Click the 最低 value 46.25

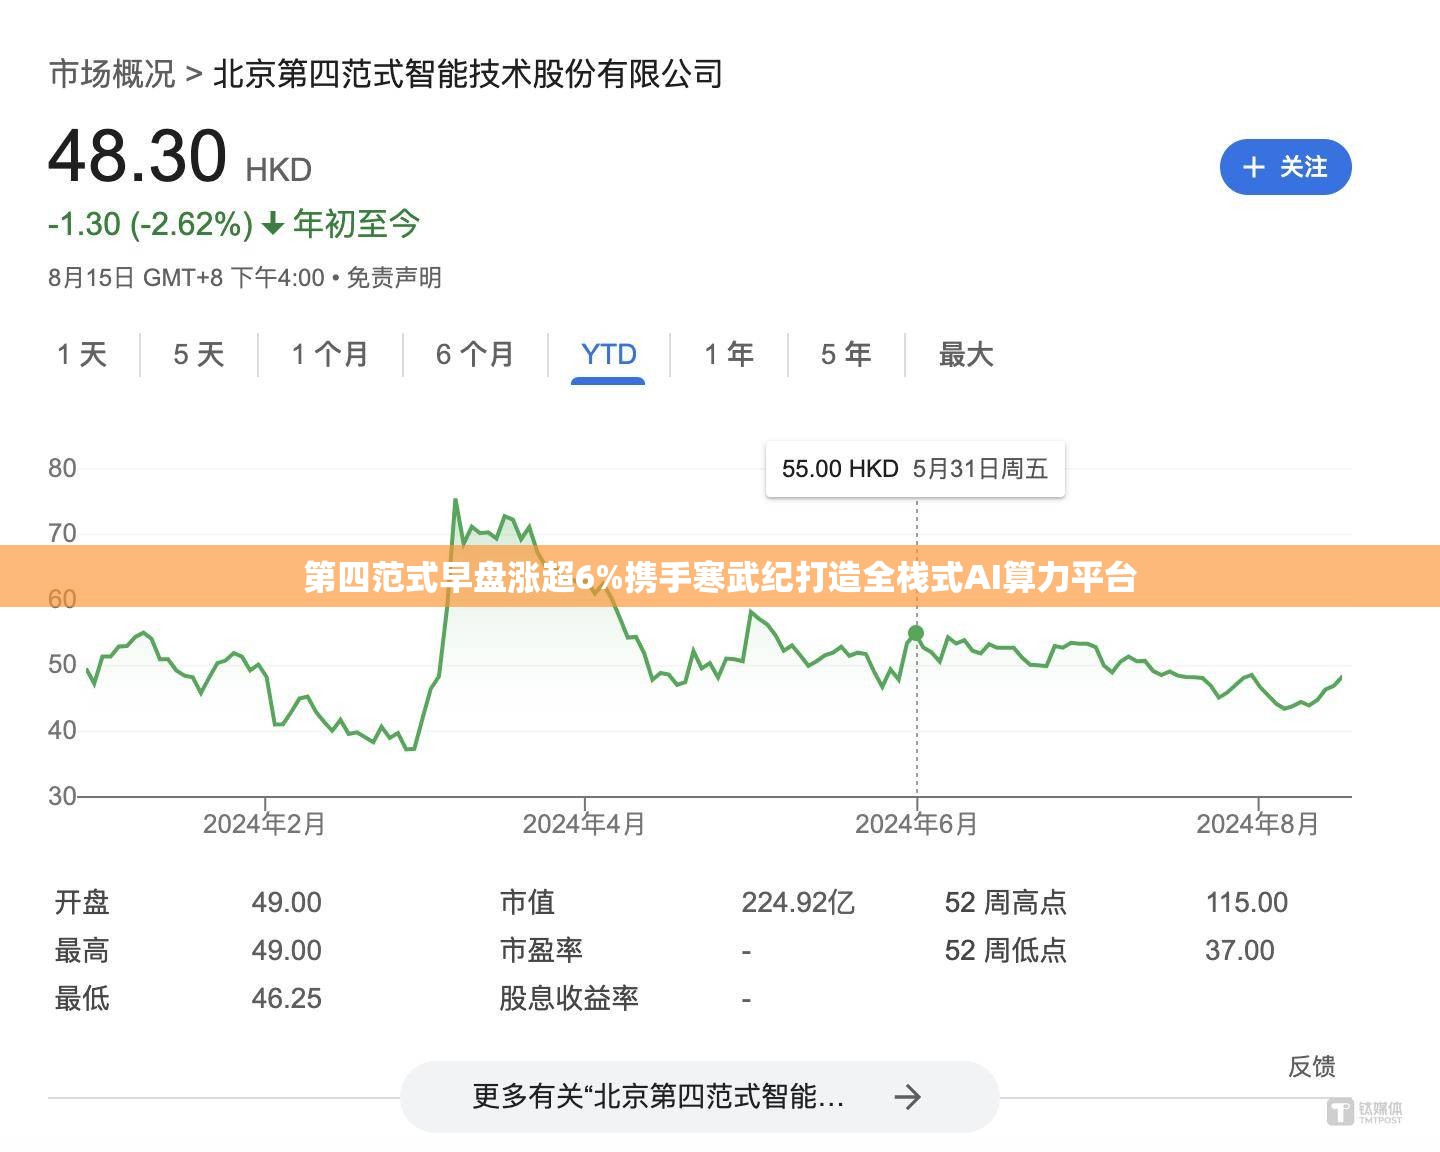(287, 999)
